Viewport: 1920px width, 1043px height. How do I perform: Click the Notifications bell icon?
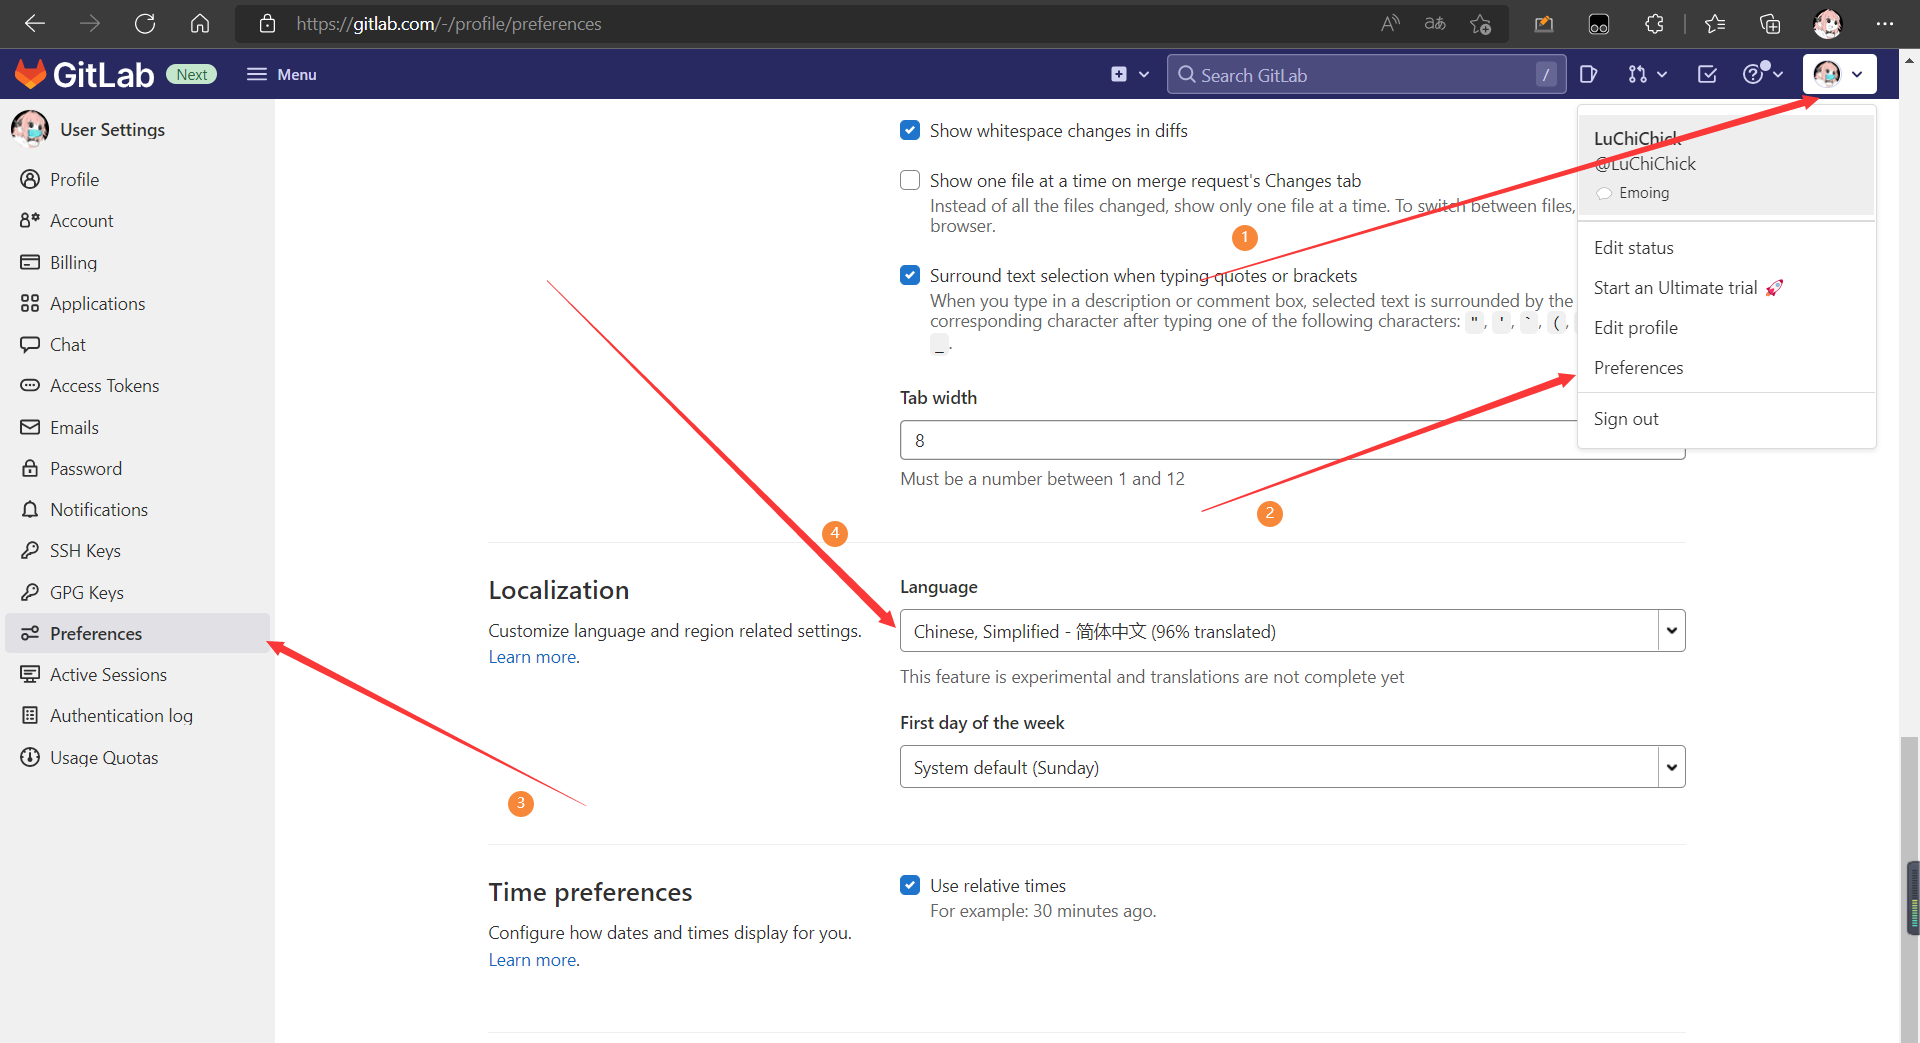pos(30,509)
